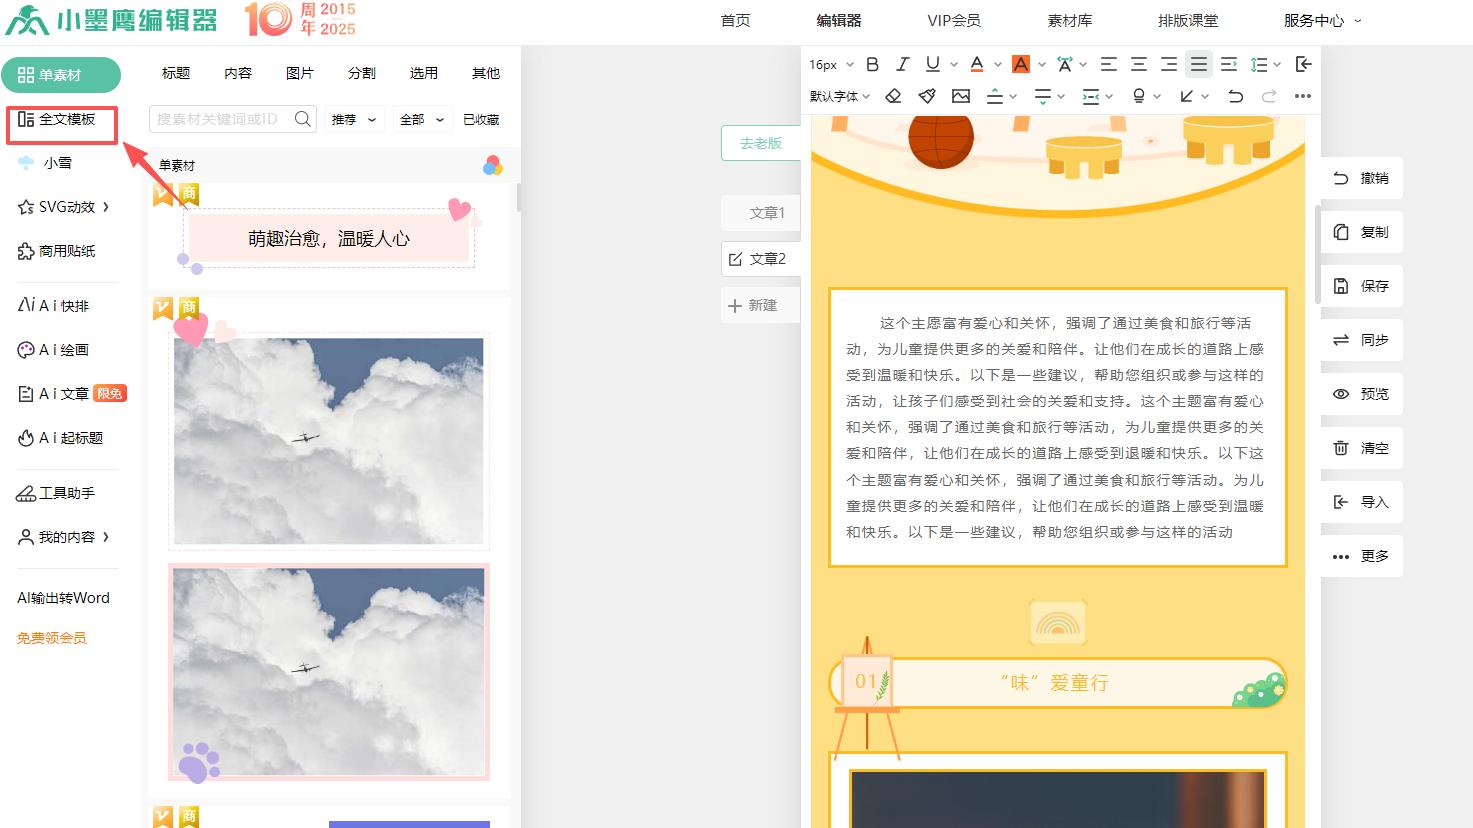The width and height of the screenshot is (1473, 828).
Task: Toggle the color filter balls above material list
Action: [x=491, y=165]
